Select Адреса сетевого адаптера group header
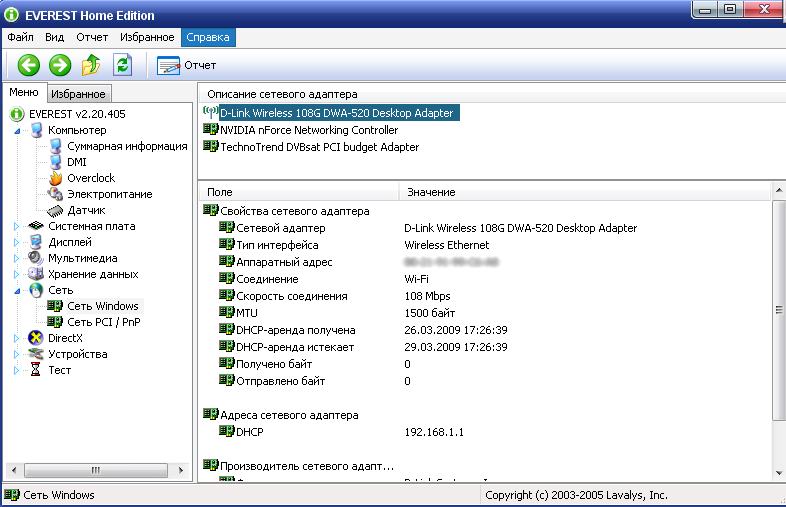Screen dimensions: 786x507 click(x=289, y=415)
